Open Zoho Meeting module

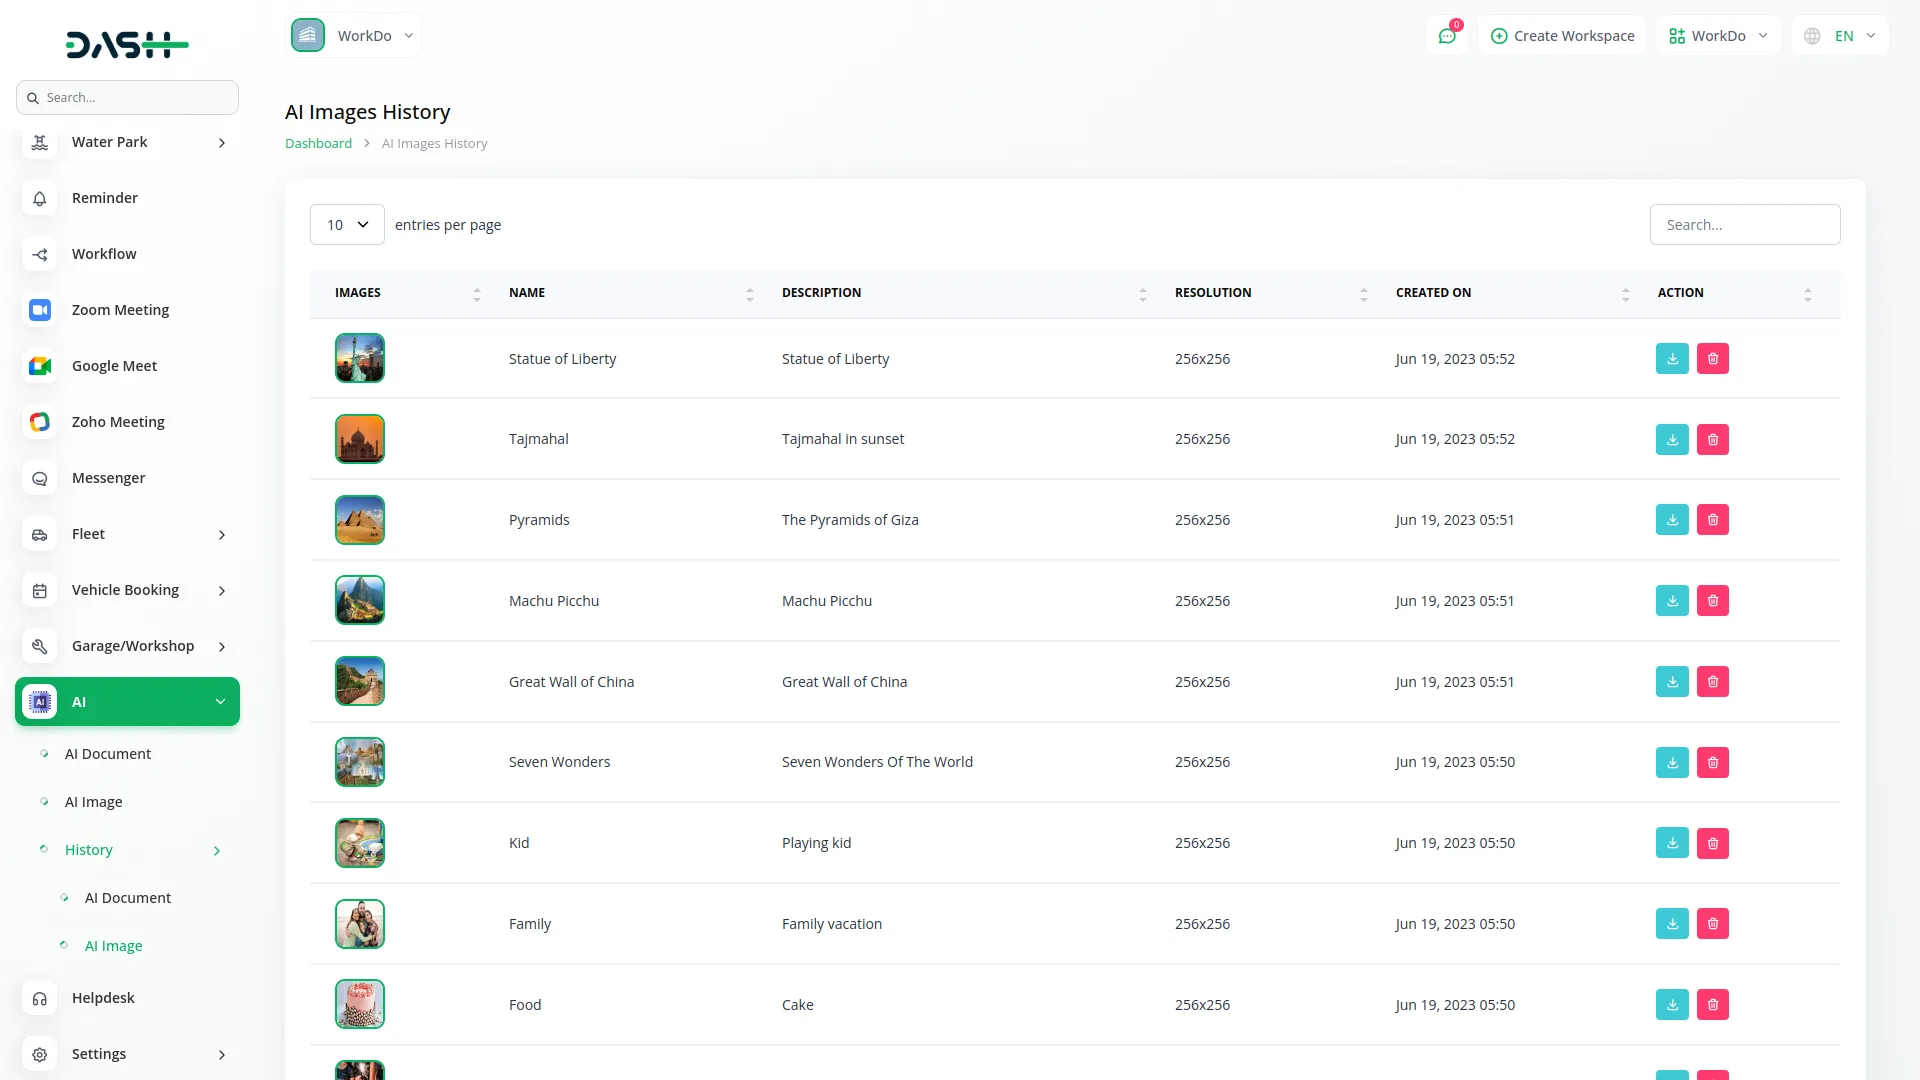[118, 422]
